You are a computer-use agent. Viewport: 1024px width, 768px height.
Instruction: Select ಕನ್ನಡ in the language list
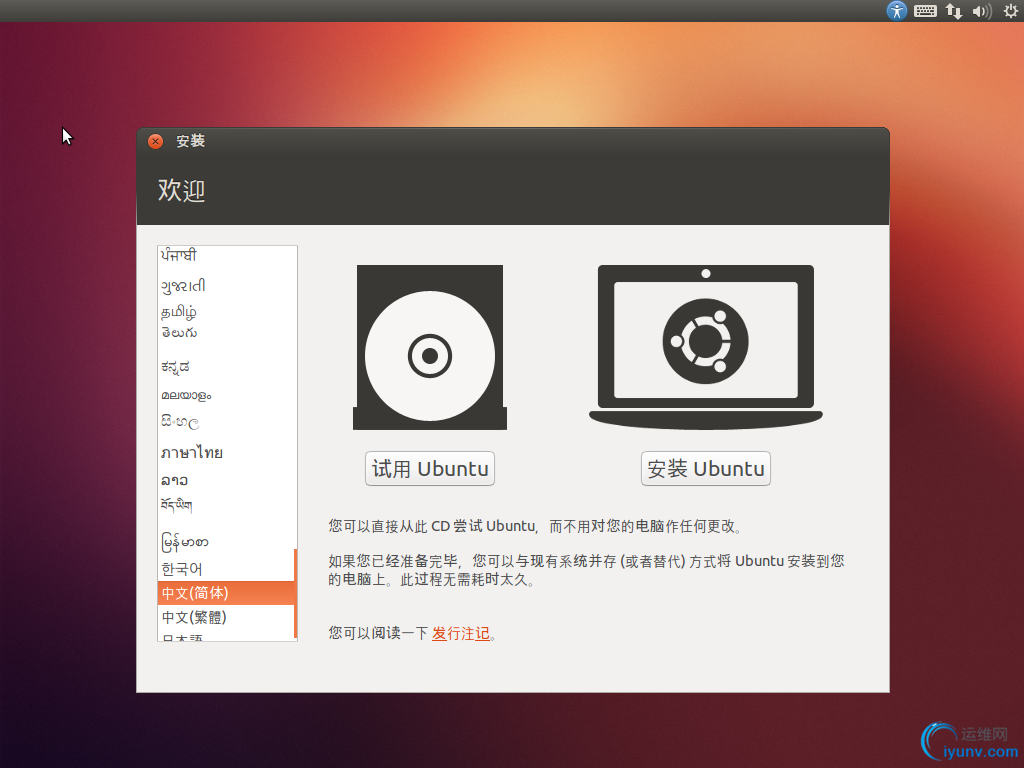click(x=226, y=367)
